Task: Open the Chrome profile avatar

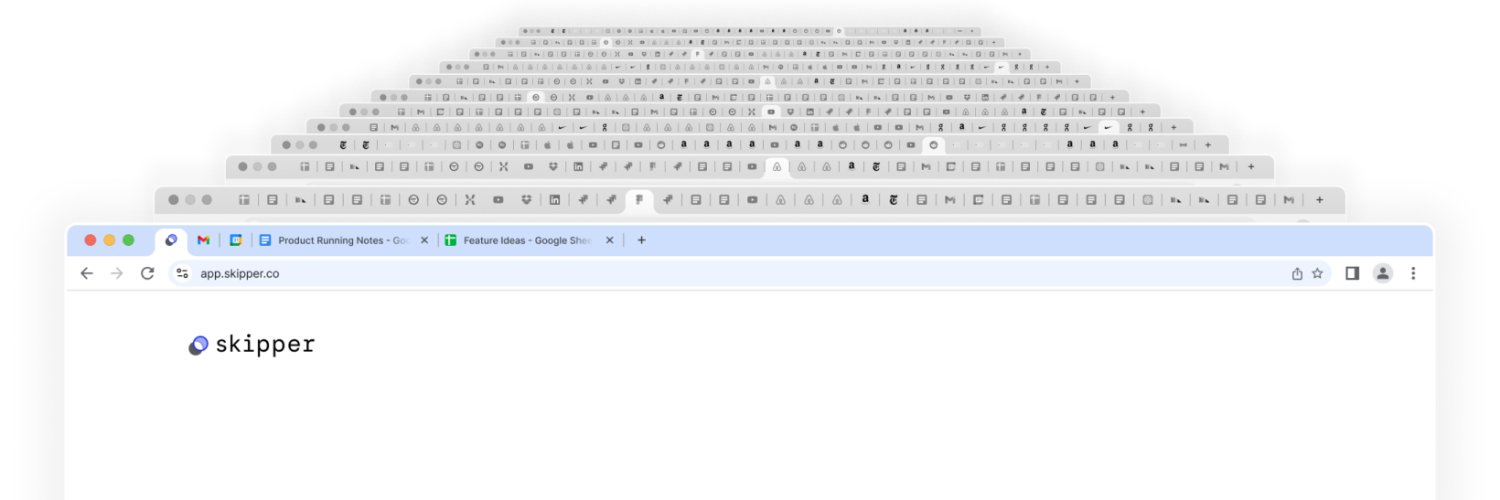Action: (1383, 273)
